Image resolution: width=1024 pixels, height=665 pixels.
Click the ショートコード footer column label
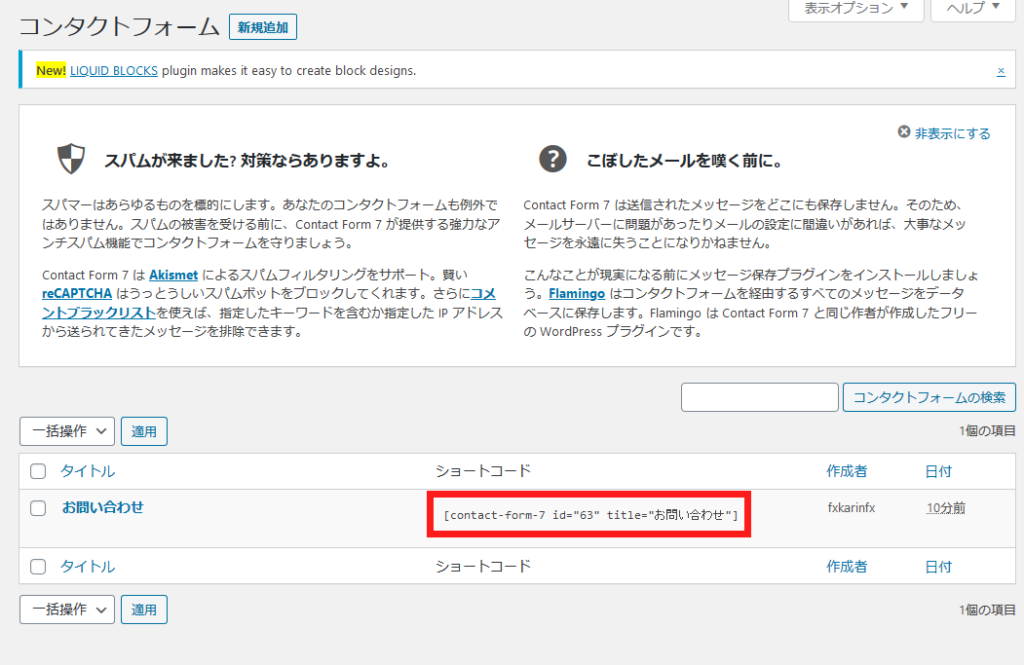[x=483, y=566]
